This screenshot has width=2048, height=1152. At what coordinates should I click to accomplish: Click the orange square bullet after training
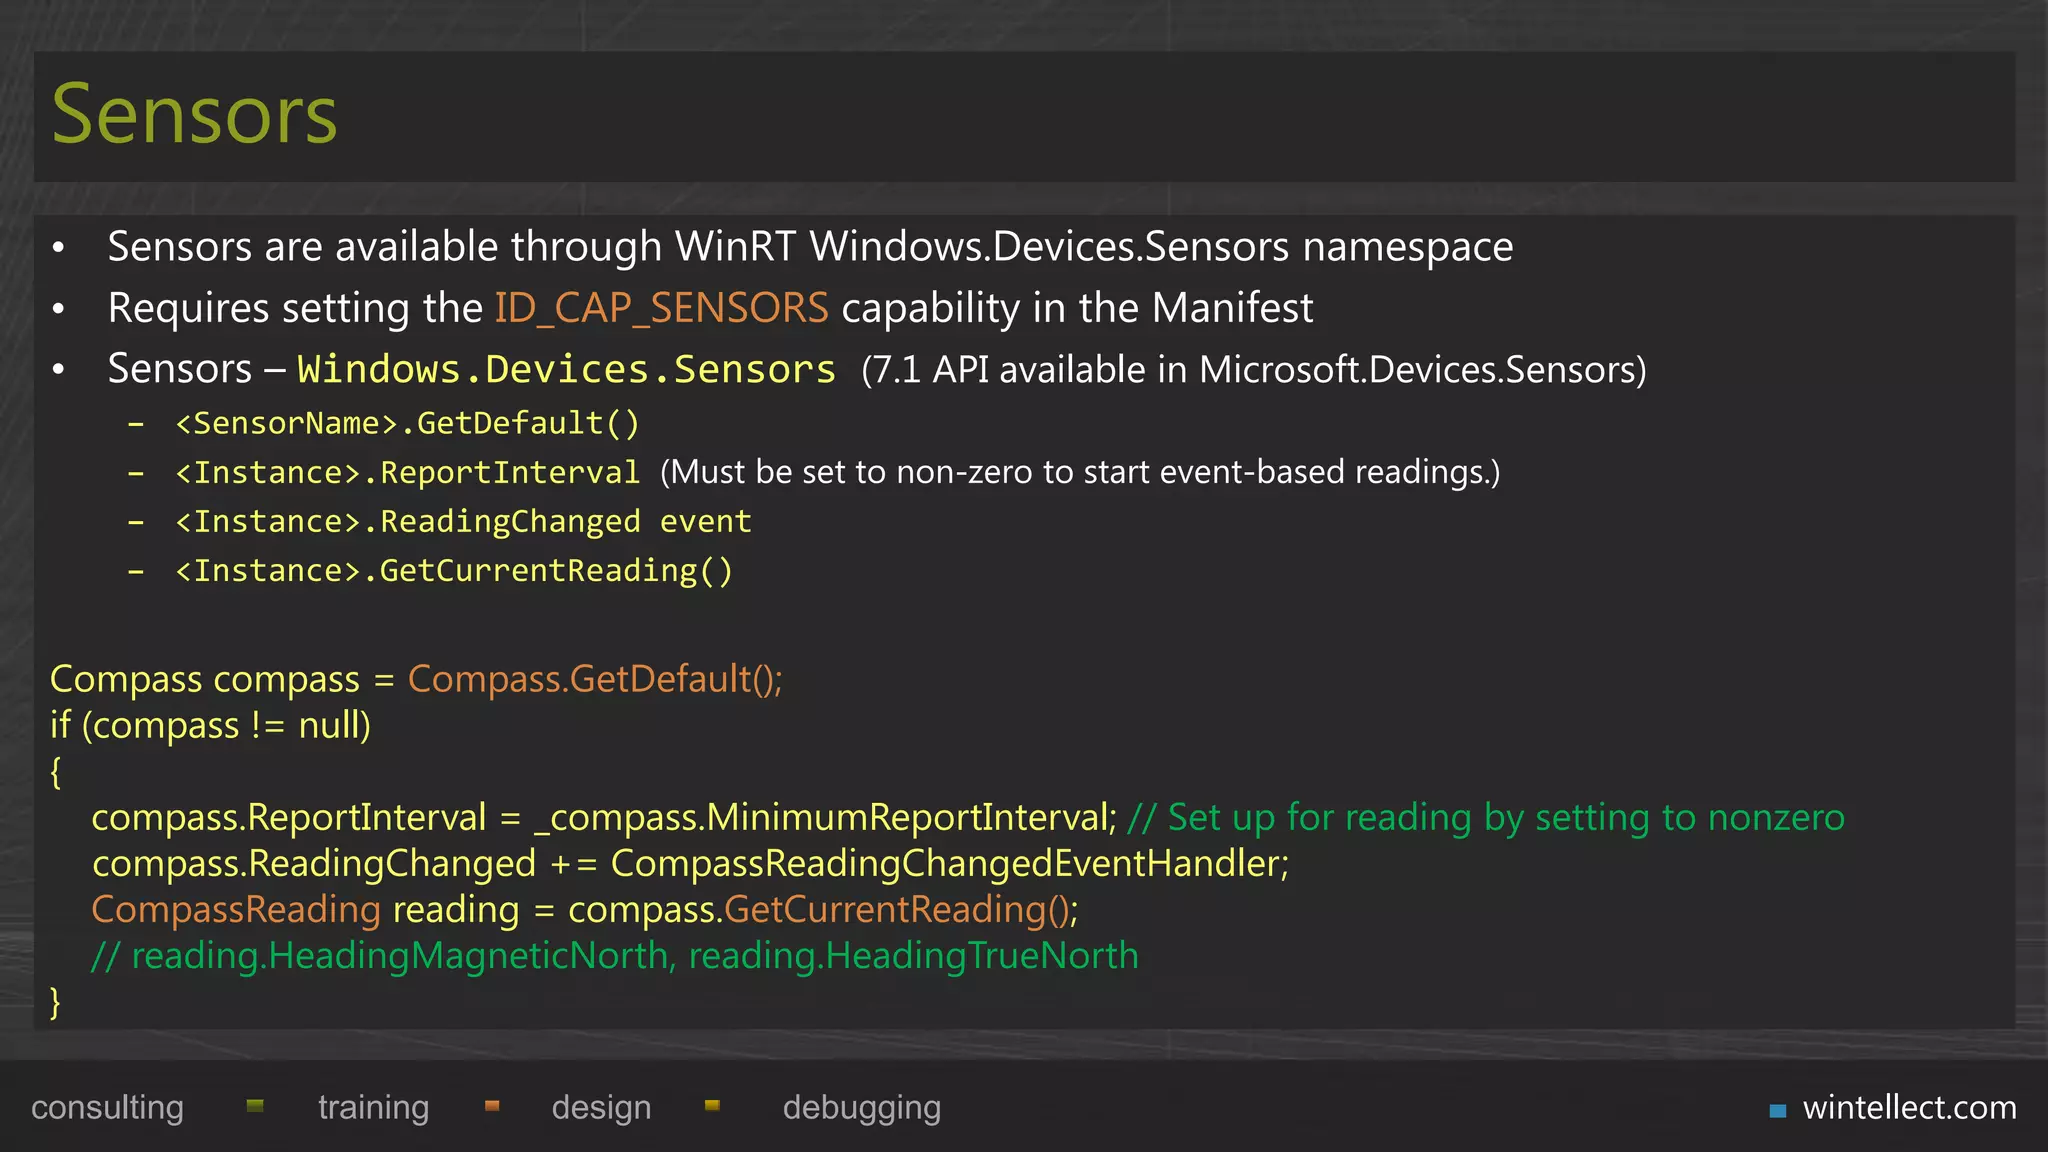492,1106
